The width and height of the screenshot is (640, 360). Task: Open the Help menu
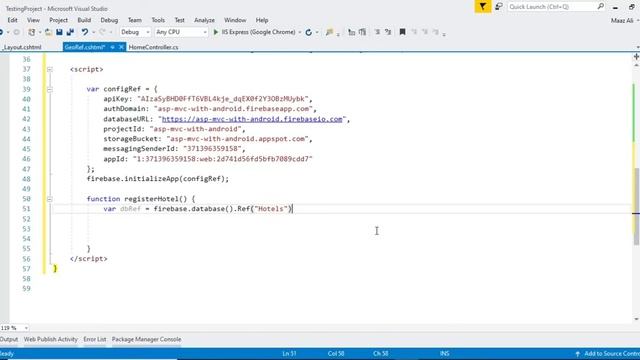(x=262, y=20)
